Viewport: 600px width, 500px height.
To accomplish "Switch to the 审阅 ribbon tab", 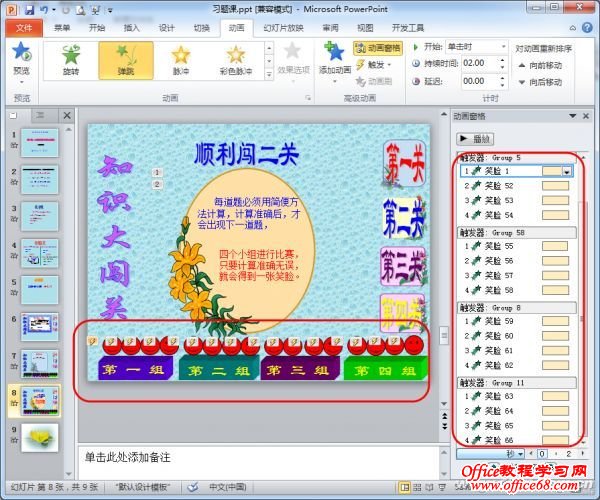I will click(330, 28).
